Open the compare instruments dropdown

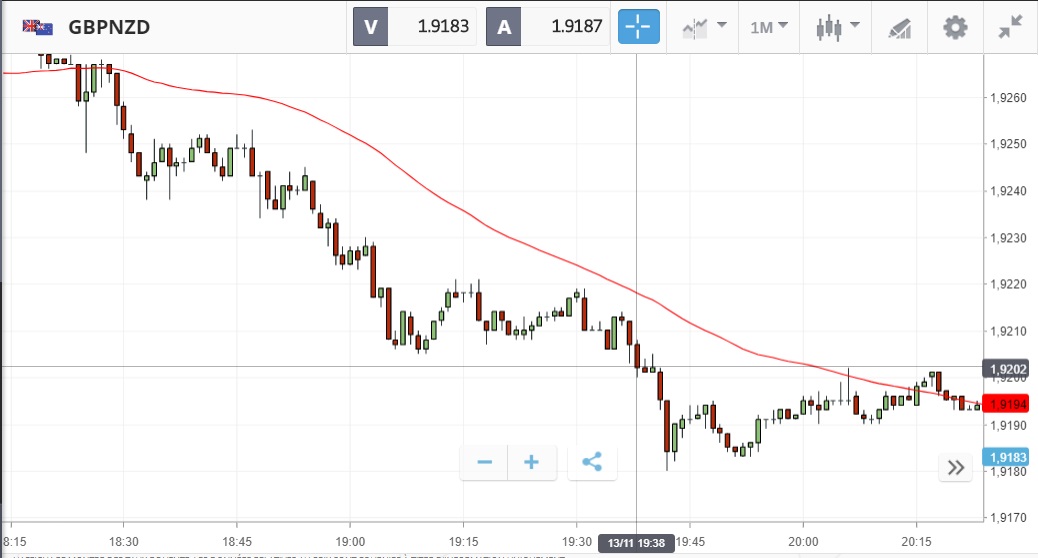tap(704, 27)
